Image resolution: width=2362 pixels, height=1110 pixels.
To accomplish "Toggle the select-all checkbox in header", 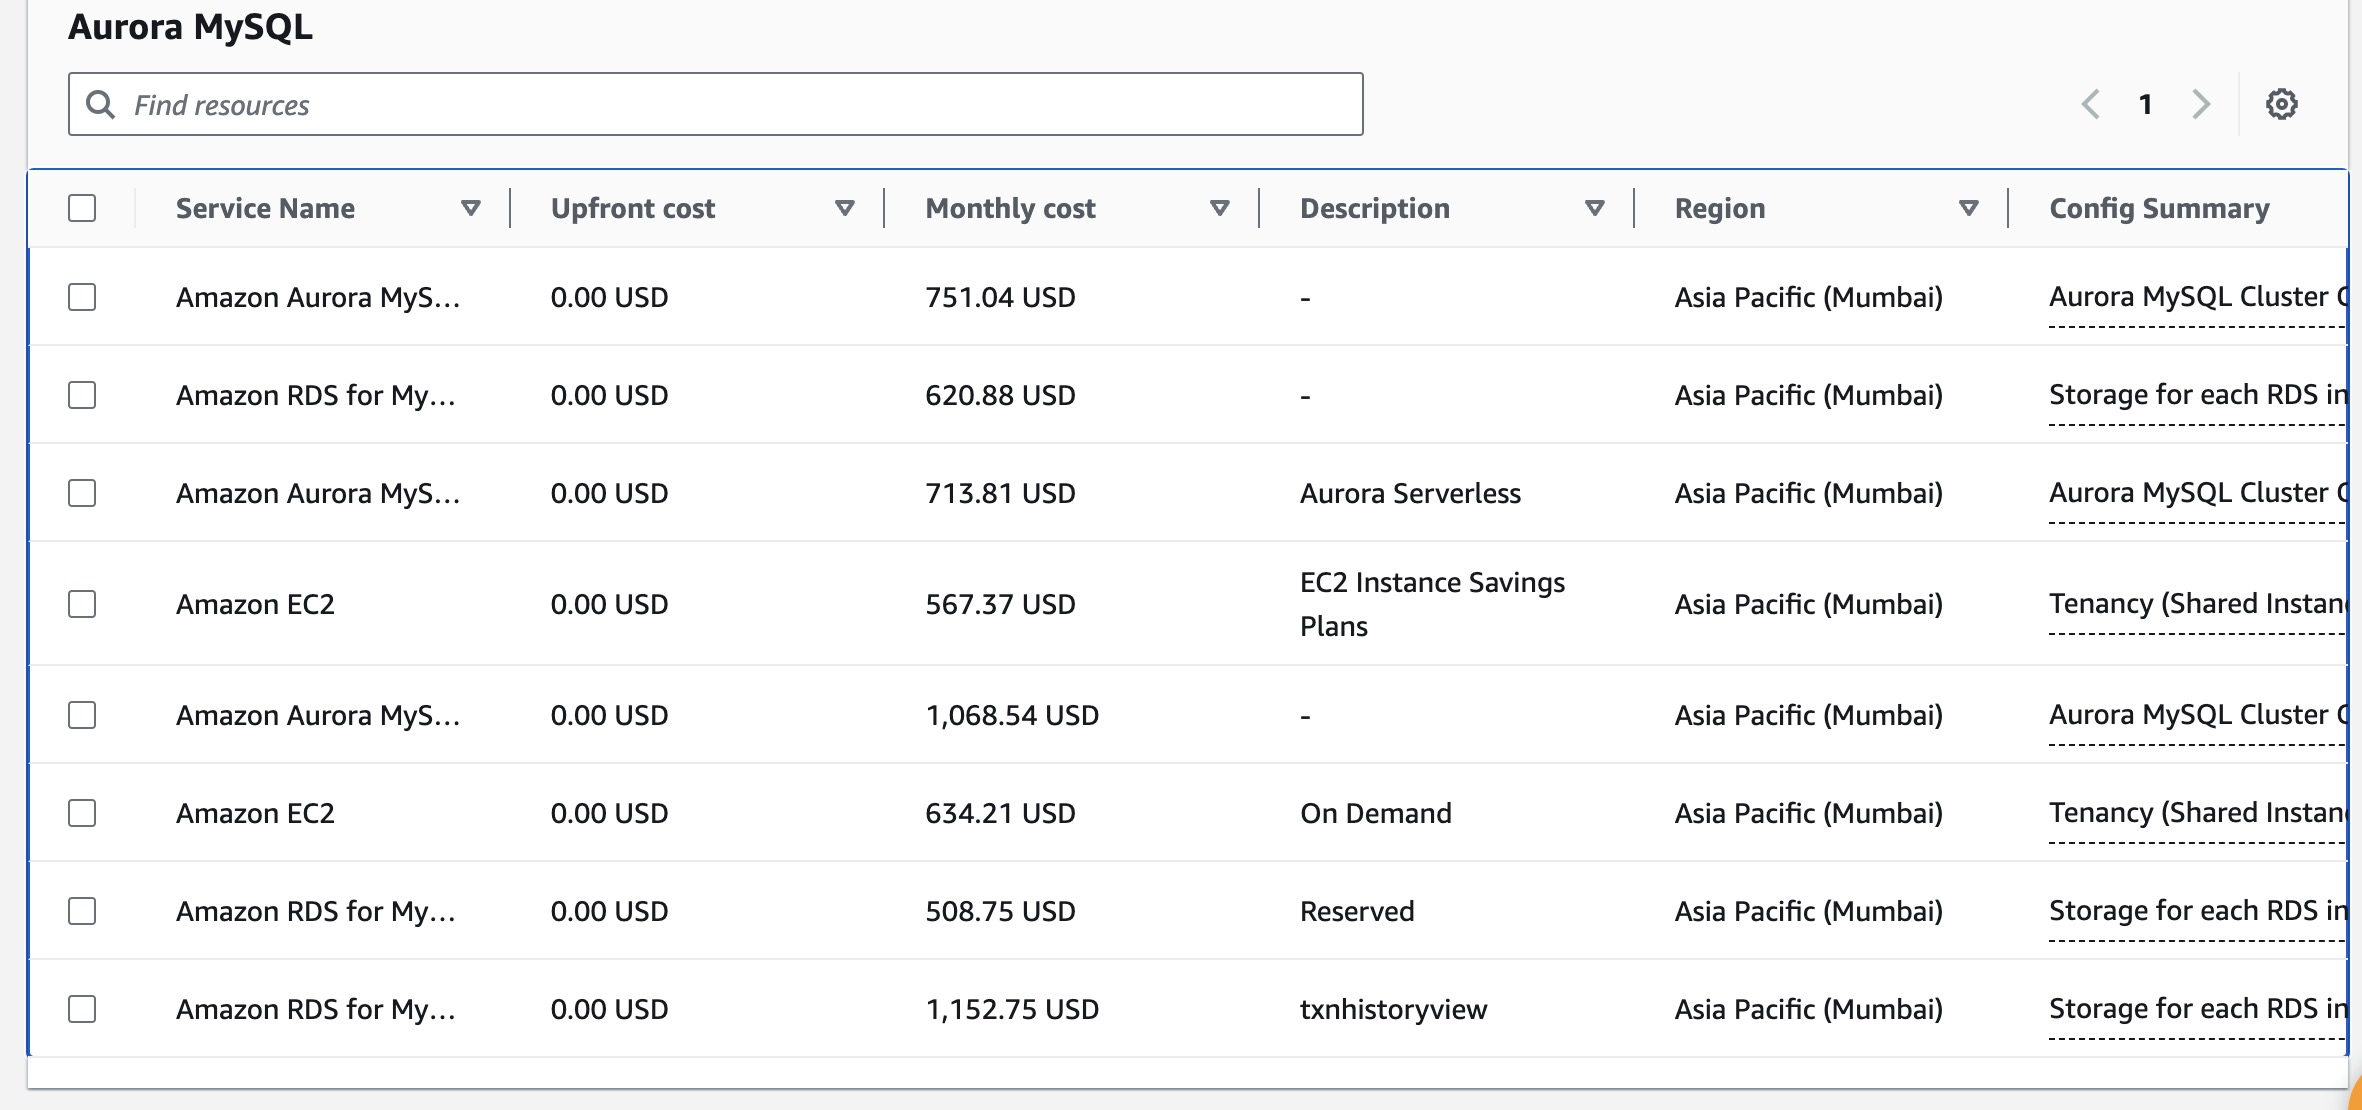I will [82, 208].
